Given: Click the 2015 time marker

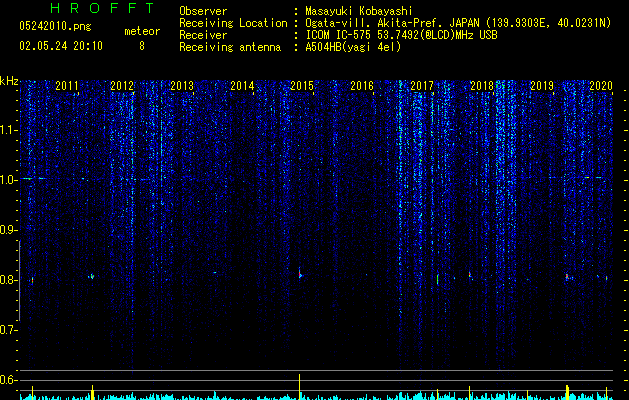Looking at the screenshot, I should pyautogui.click(x=302, y=86).
